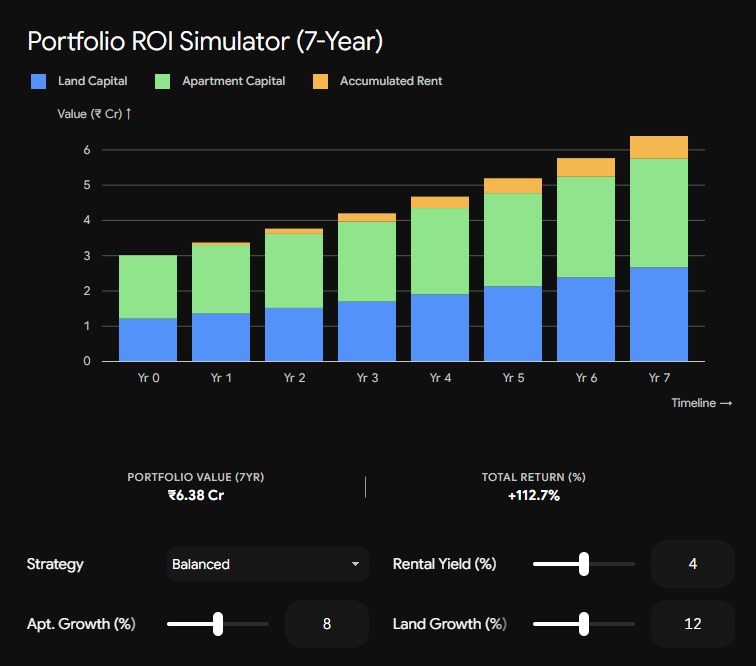Image resolution: width=756 pixels, height=666 pixels.
Task: Click the Portfolio ROI Simulator title
Action: coord(205,41)
